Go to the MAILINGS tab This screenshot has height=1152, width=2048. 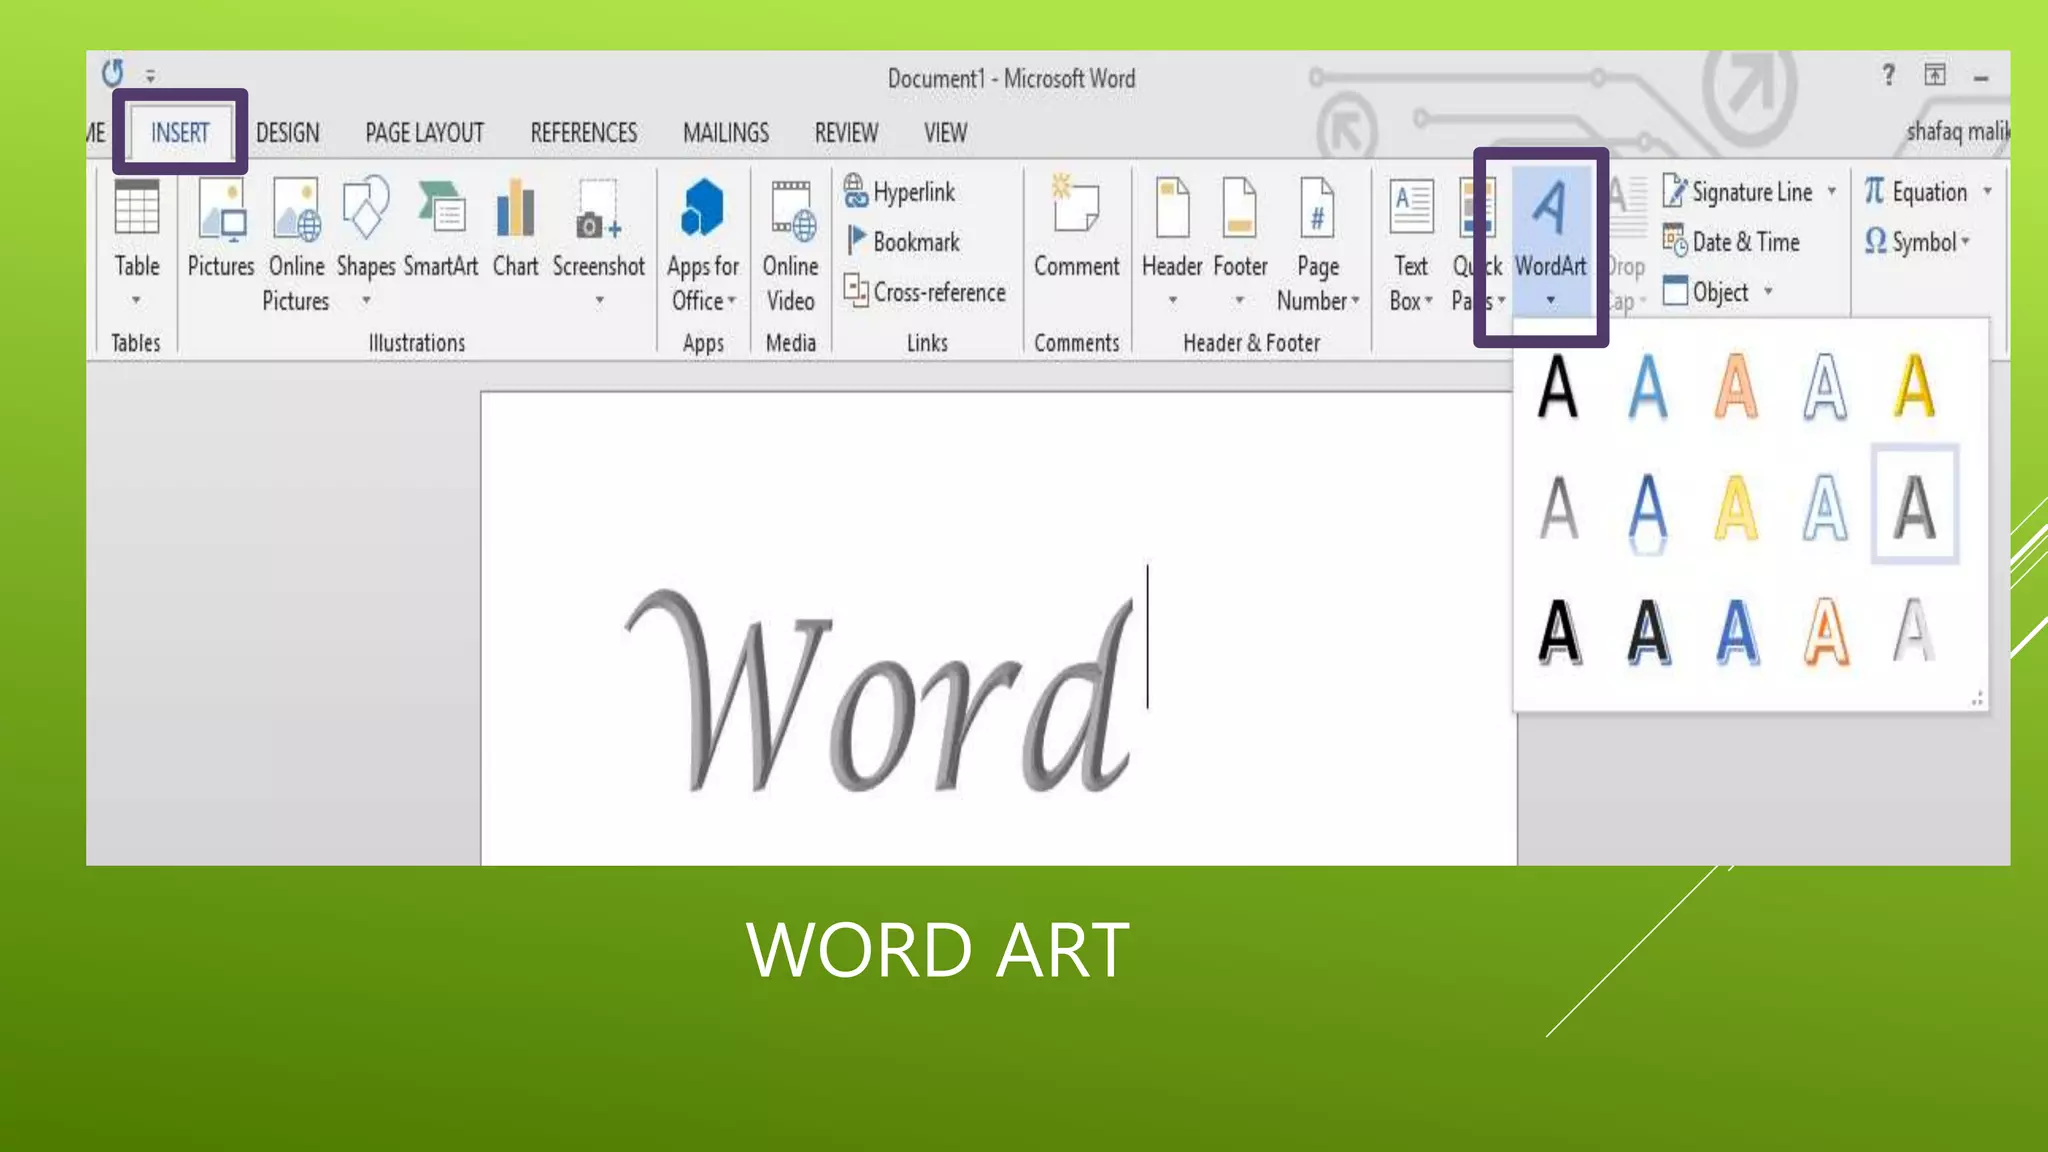pos(726,132)
